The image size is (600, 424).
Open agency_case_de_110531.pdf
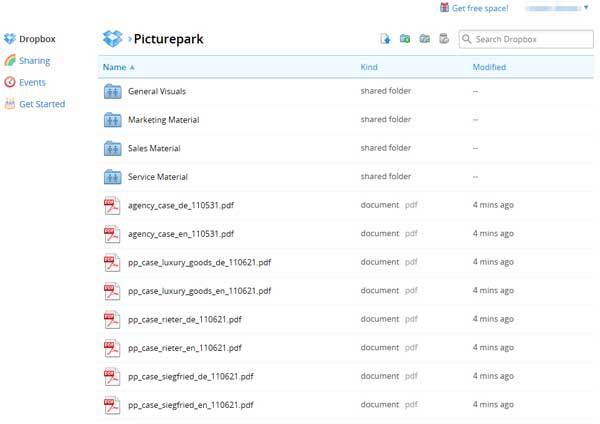point(181,205)
